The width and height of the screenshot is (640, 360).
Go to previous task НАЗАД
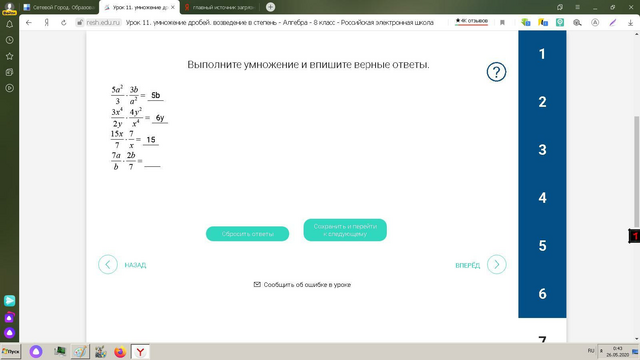(x=135, y=265)
